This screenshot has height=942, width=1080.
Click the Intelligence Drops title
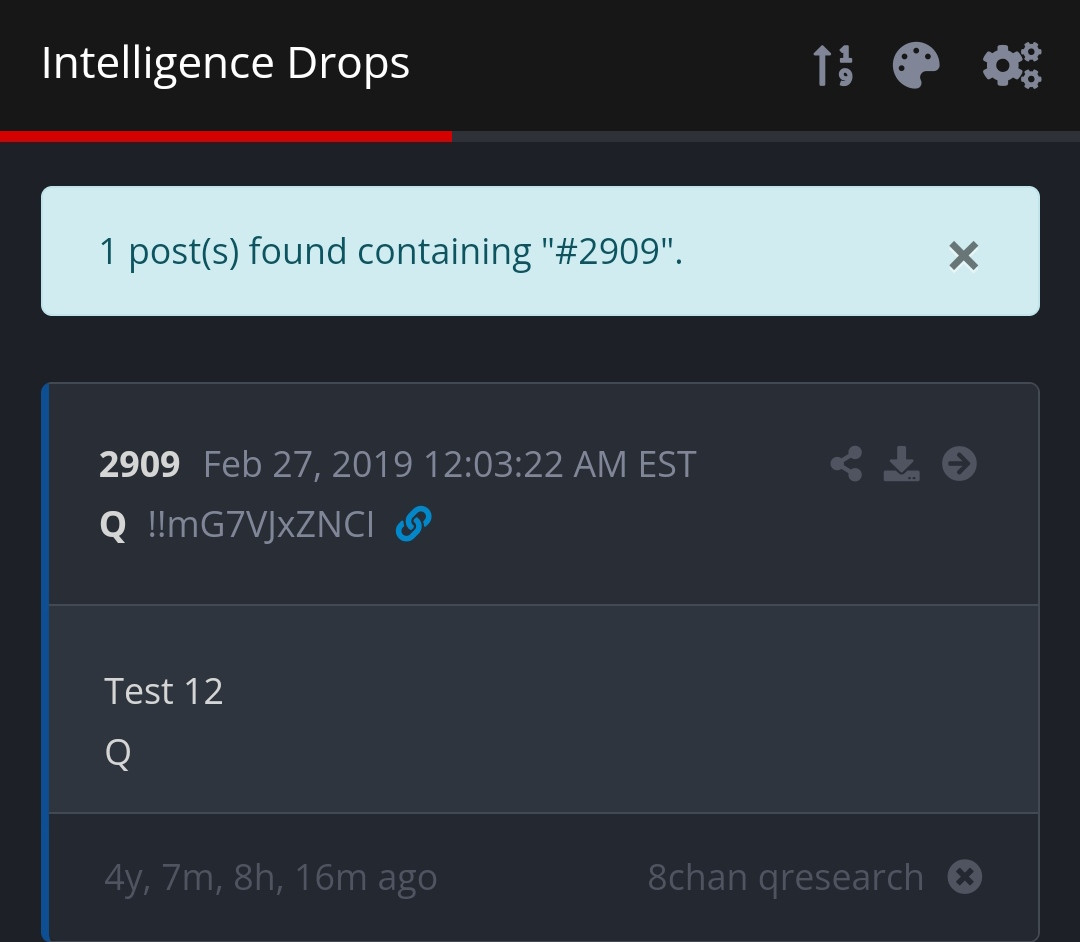click(x=225, y=63)
